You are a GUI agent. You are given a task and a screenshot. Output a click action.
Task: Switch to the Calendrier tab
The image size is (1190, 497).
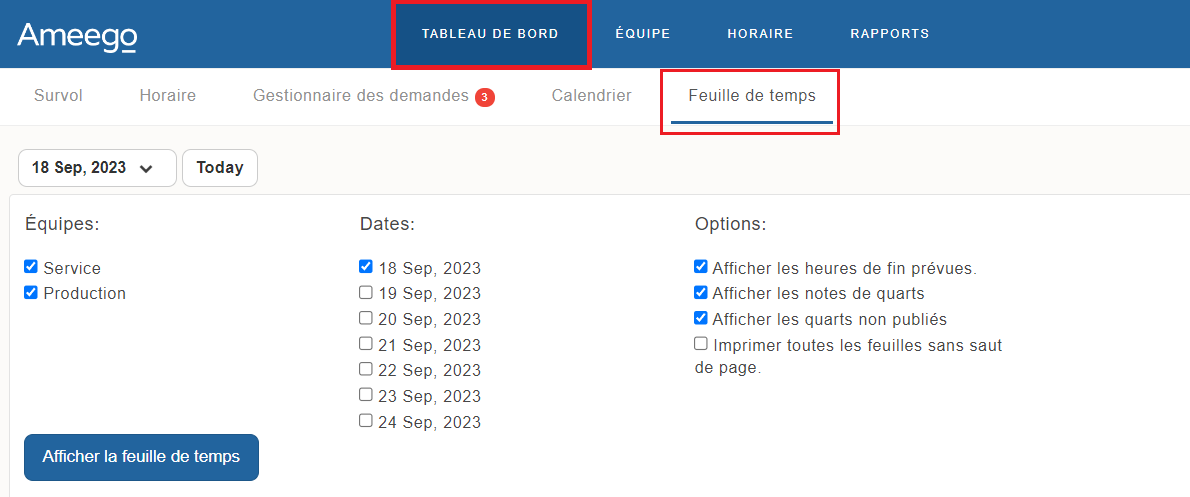click(x=591, y=96)
